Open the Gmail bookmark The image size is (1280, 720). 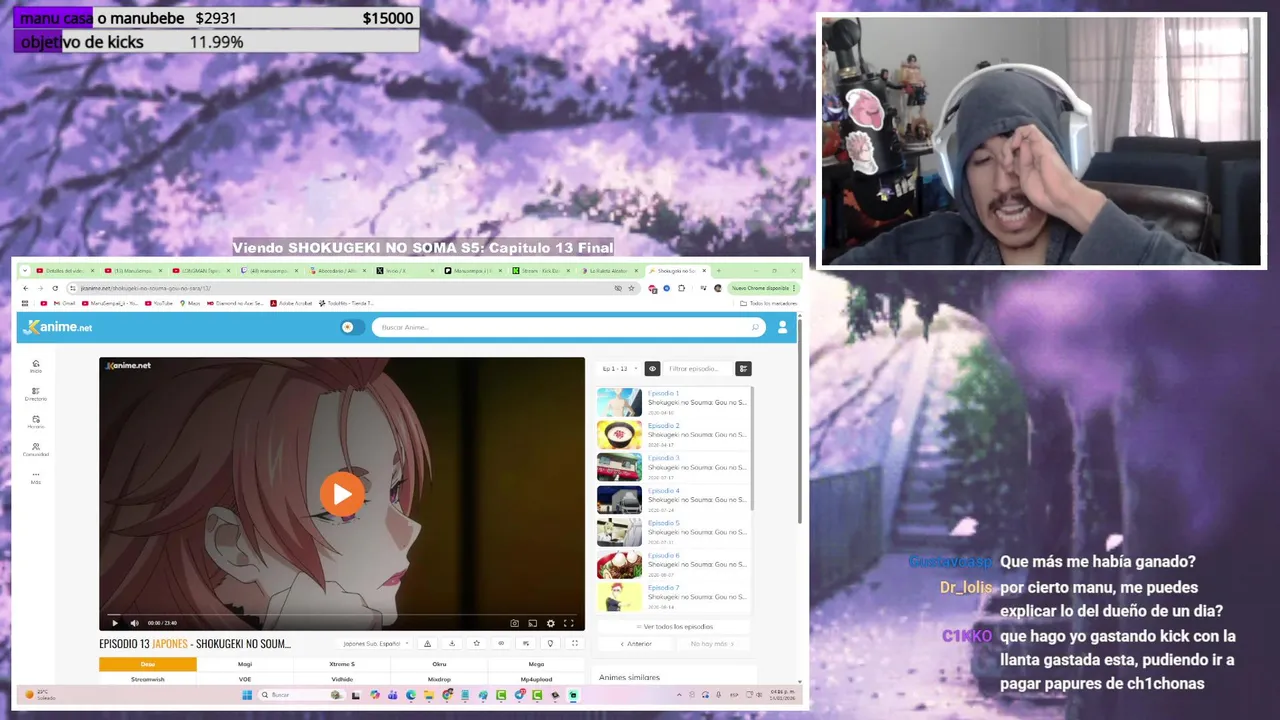tap(62, 303)
